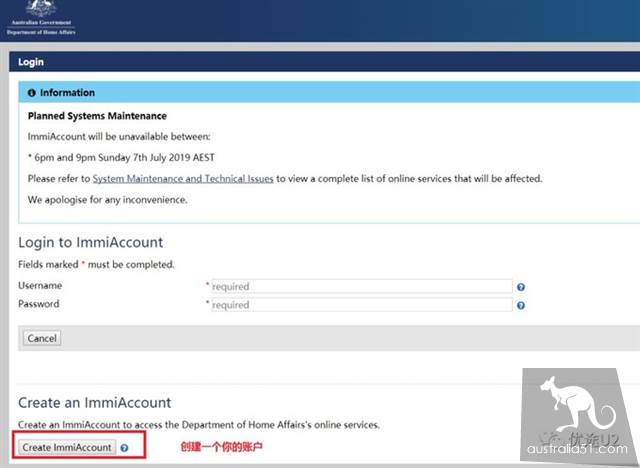Click the Information header info icon
Viewport: 640px width, 468px height.
pos(31,93)
